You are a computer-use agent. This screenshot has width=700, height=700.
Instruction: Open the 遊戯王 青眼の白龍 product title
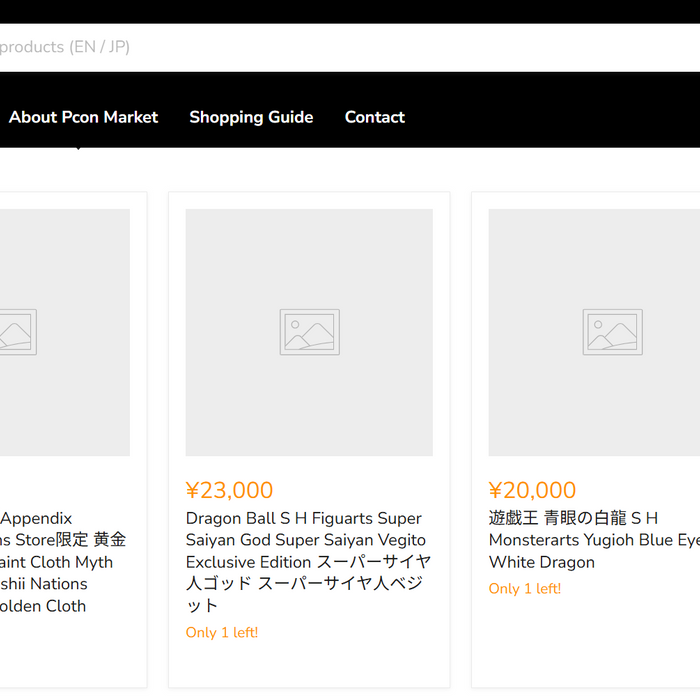pyautogui.click(x=573, y=519)
